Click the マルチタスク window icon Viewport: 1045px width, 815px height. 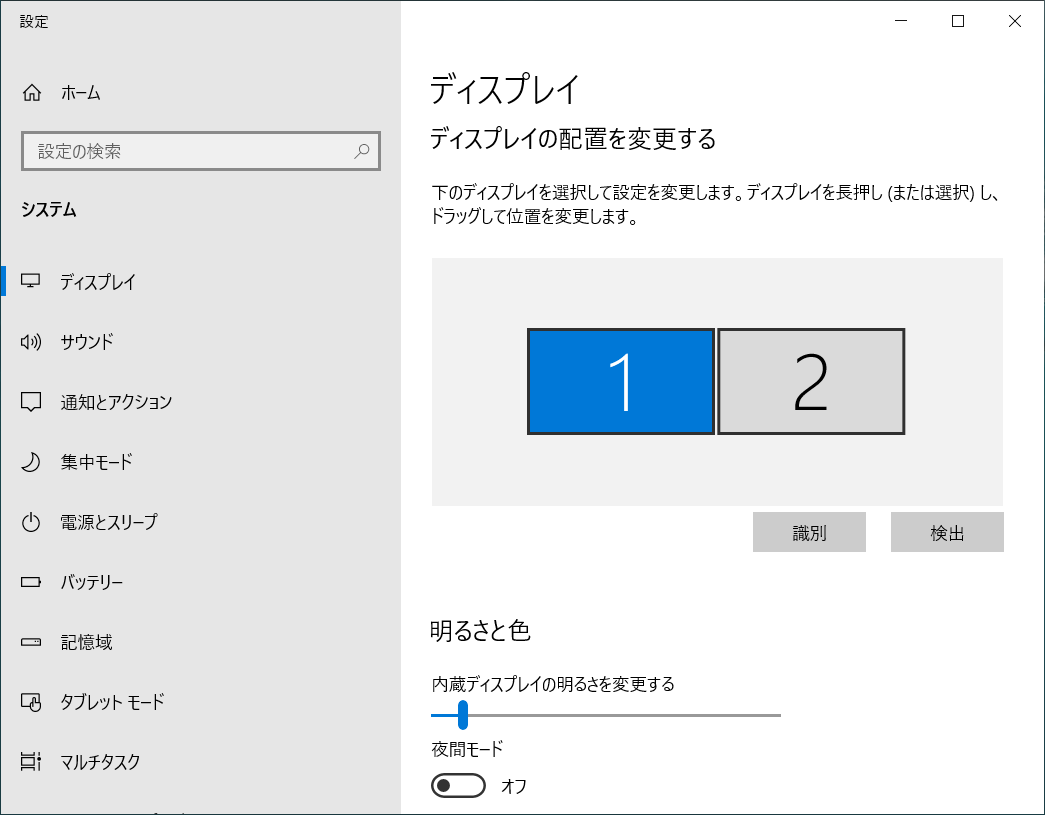[x=31, y=762]
